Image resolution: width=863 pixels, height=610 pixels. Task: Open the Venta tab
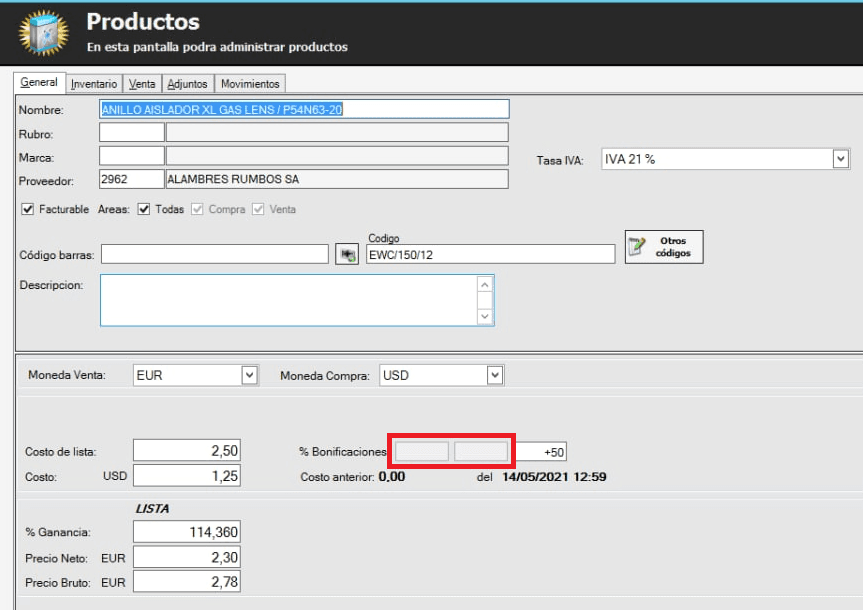[142, 84]
